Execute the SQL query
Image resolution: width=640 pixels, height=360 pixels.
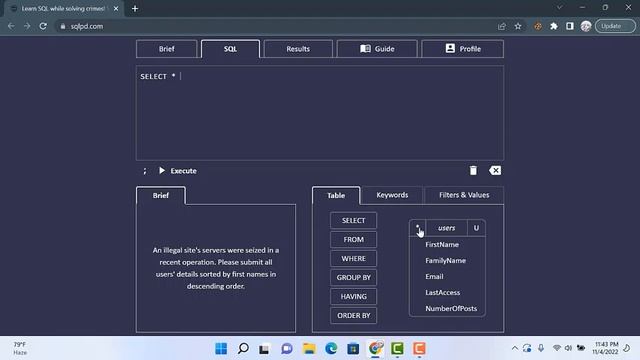178,171
